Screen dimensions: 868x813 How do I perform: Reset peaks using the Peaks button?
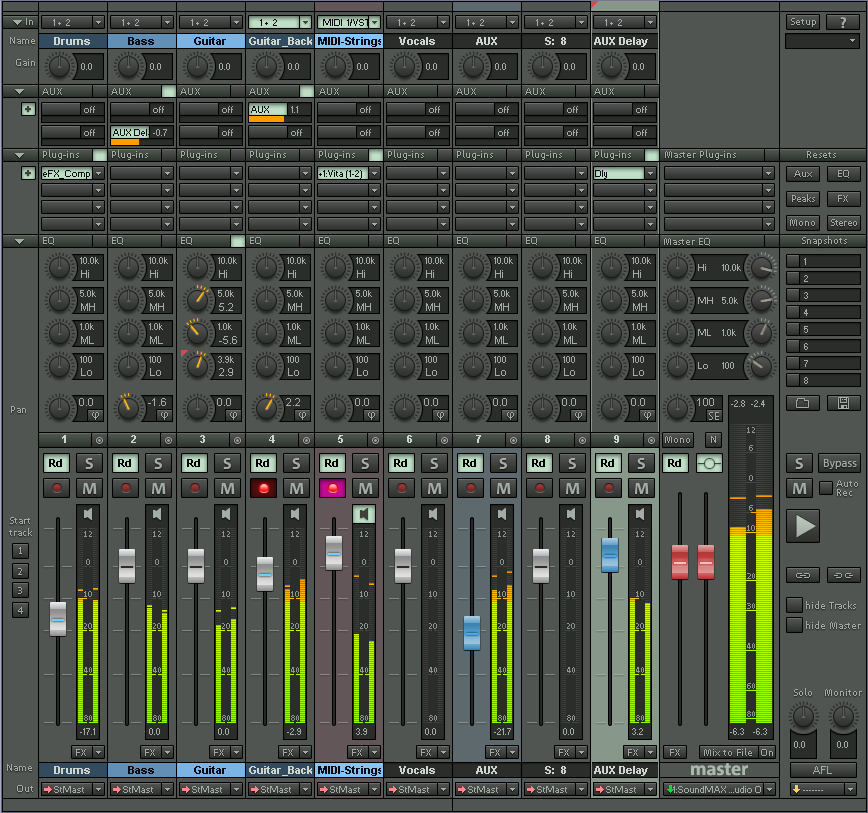click(x=803, y=197)
